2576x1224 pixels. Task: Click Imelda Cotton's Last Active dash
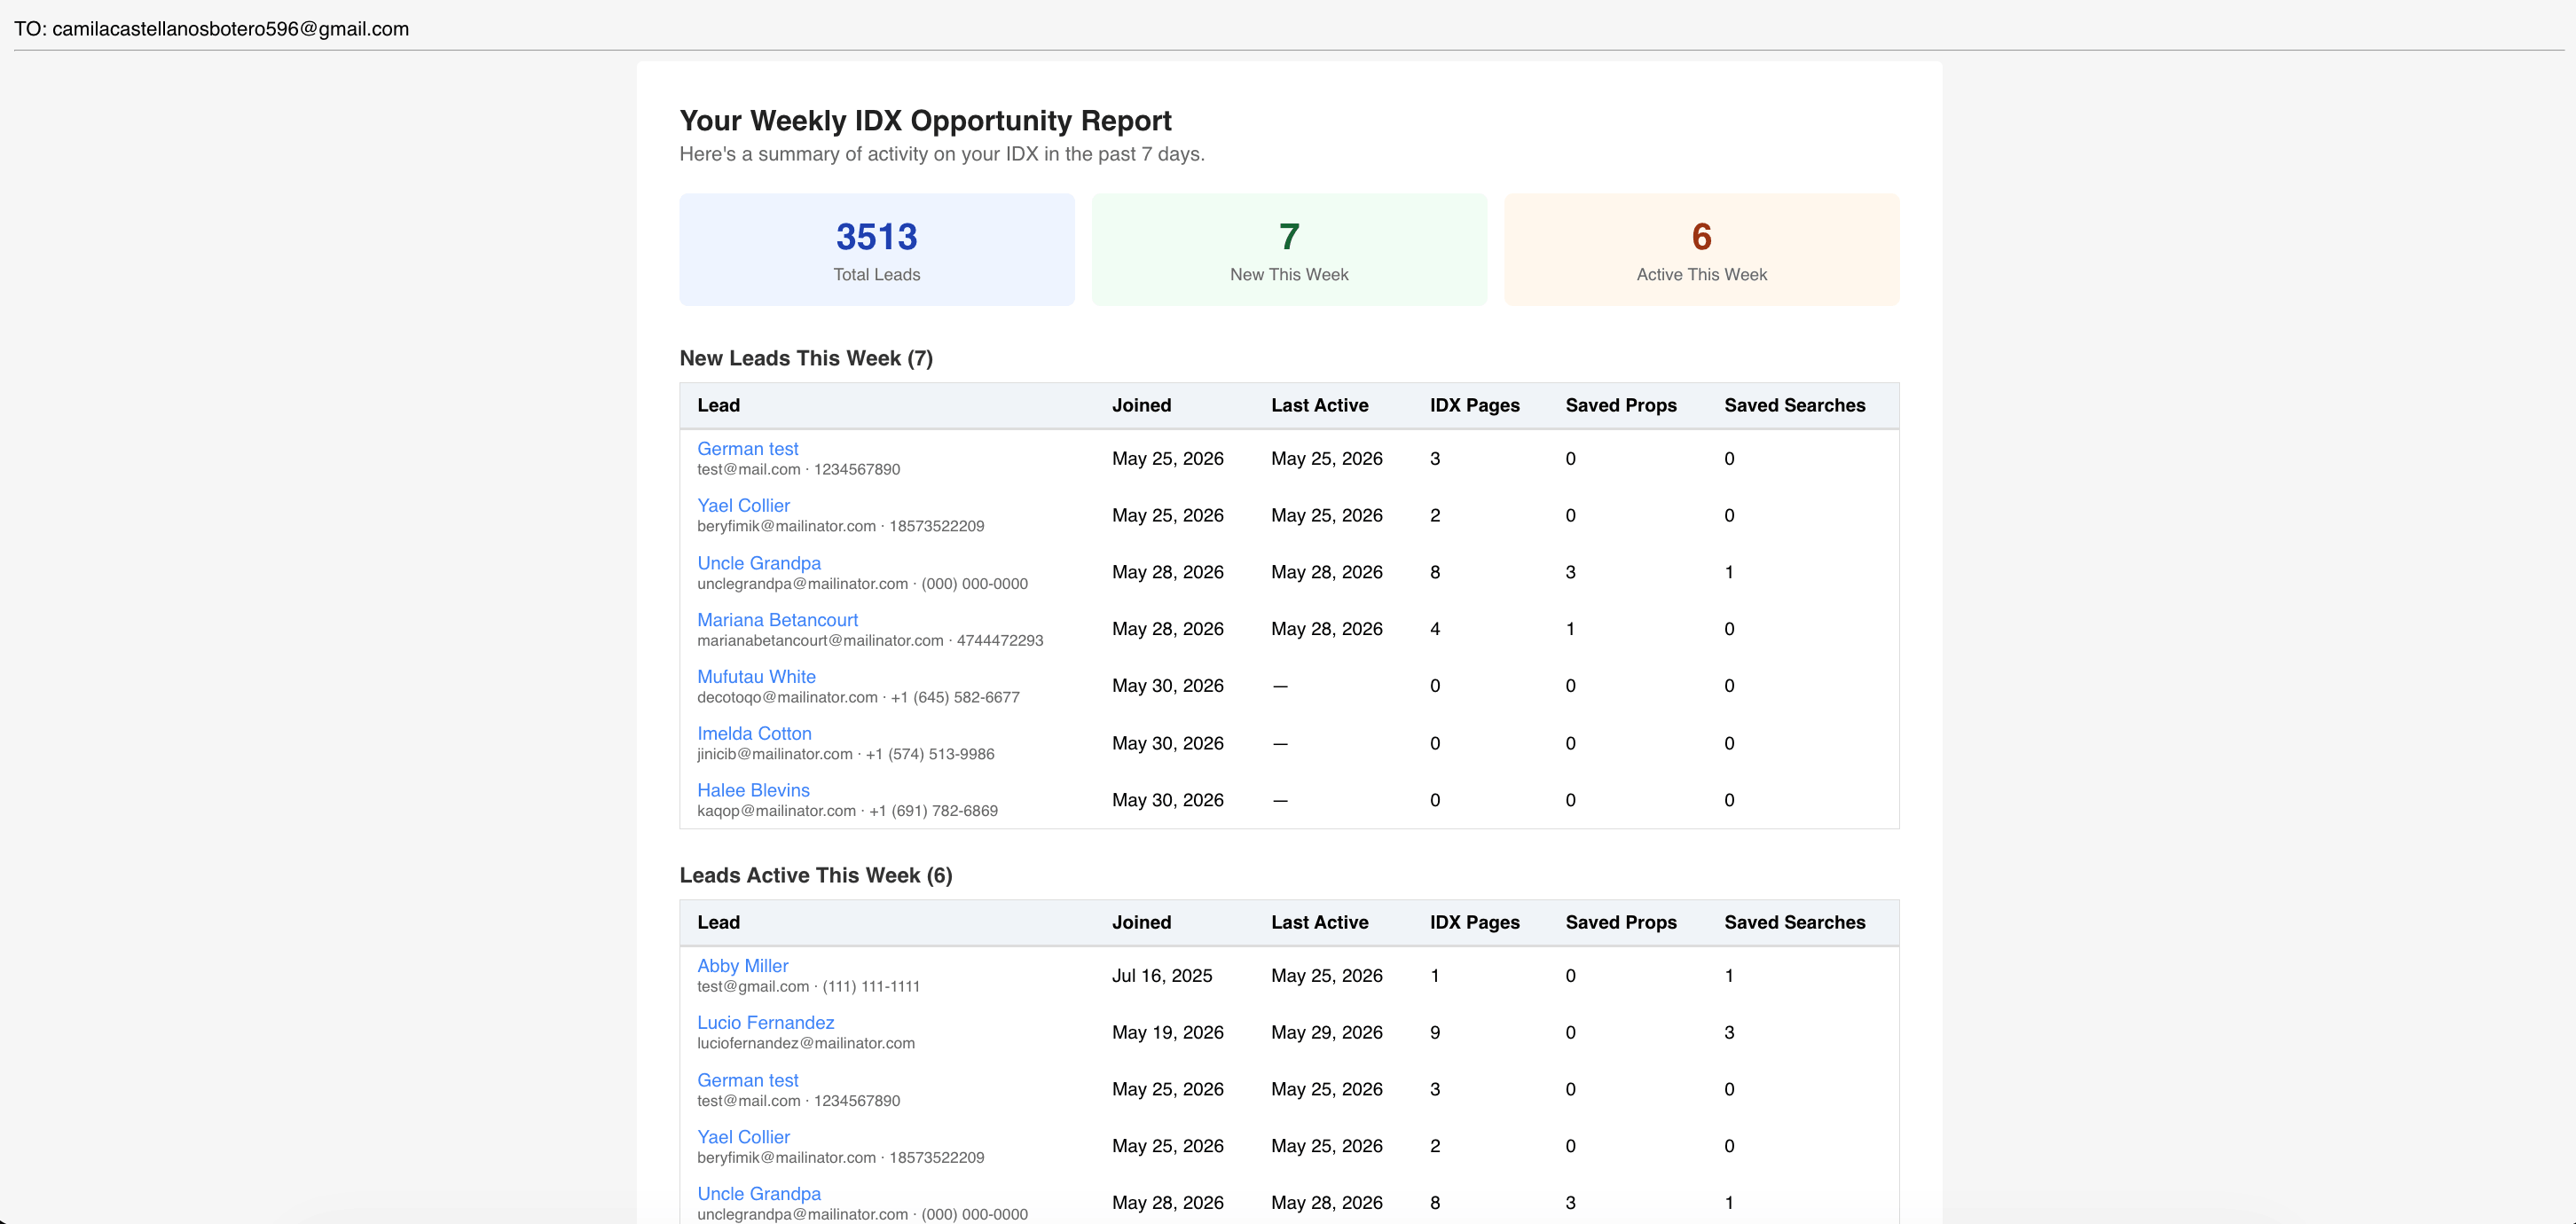(1280, 744)
